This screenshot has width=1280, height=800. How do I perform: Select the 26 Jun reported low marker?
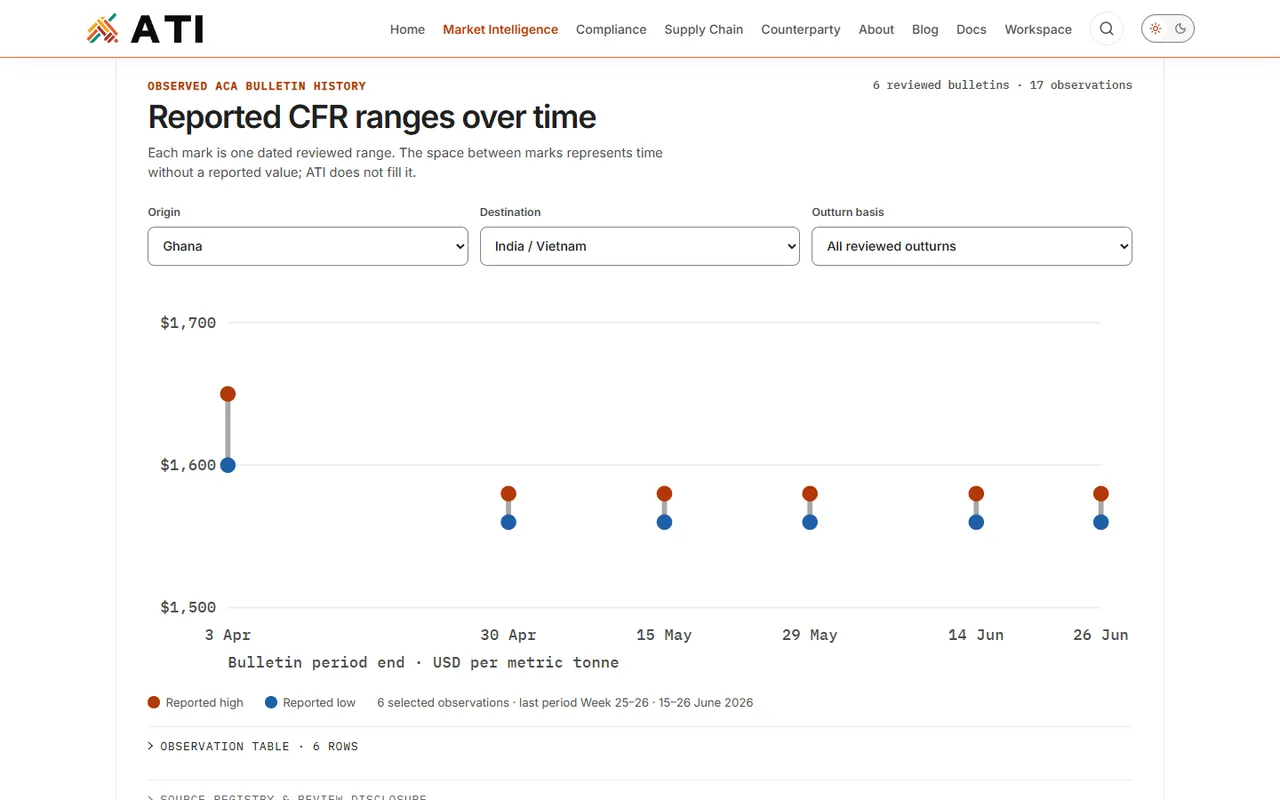[x=1101, y=522]
